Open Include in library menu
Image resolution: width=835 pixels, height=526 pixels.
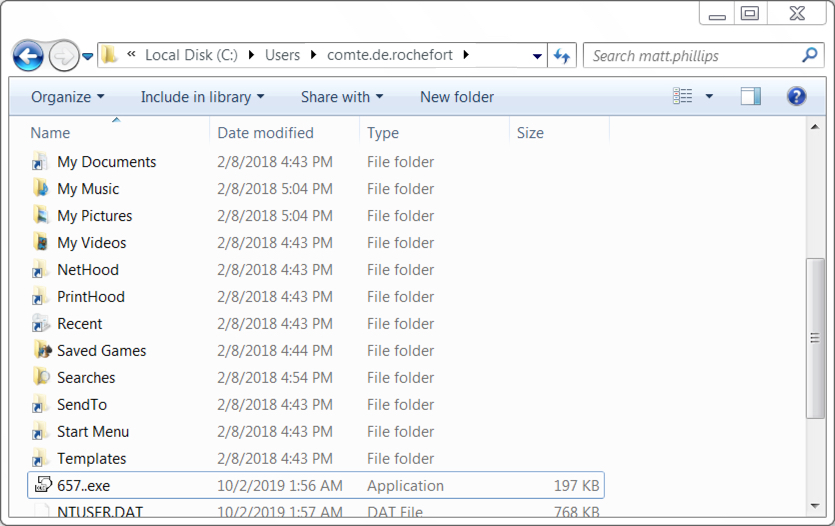[x=202, y=97]
